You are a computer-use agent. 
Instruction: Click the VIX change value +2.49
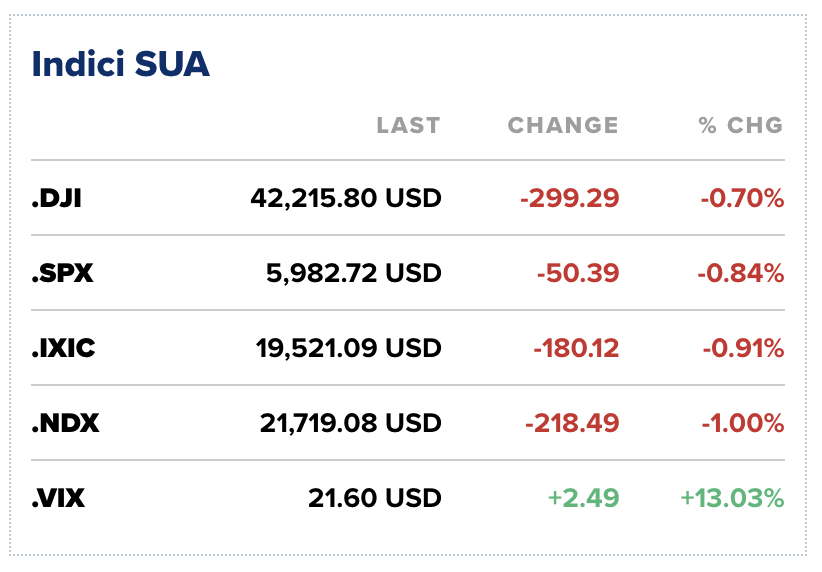(582, 498)
